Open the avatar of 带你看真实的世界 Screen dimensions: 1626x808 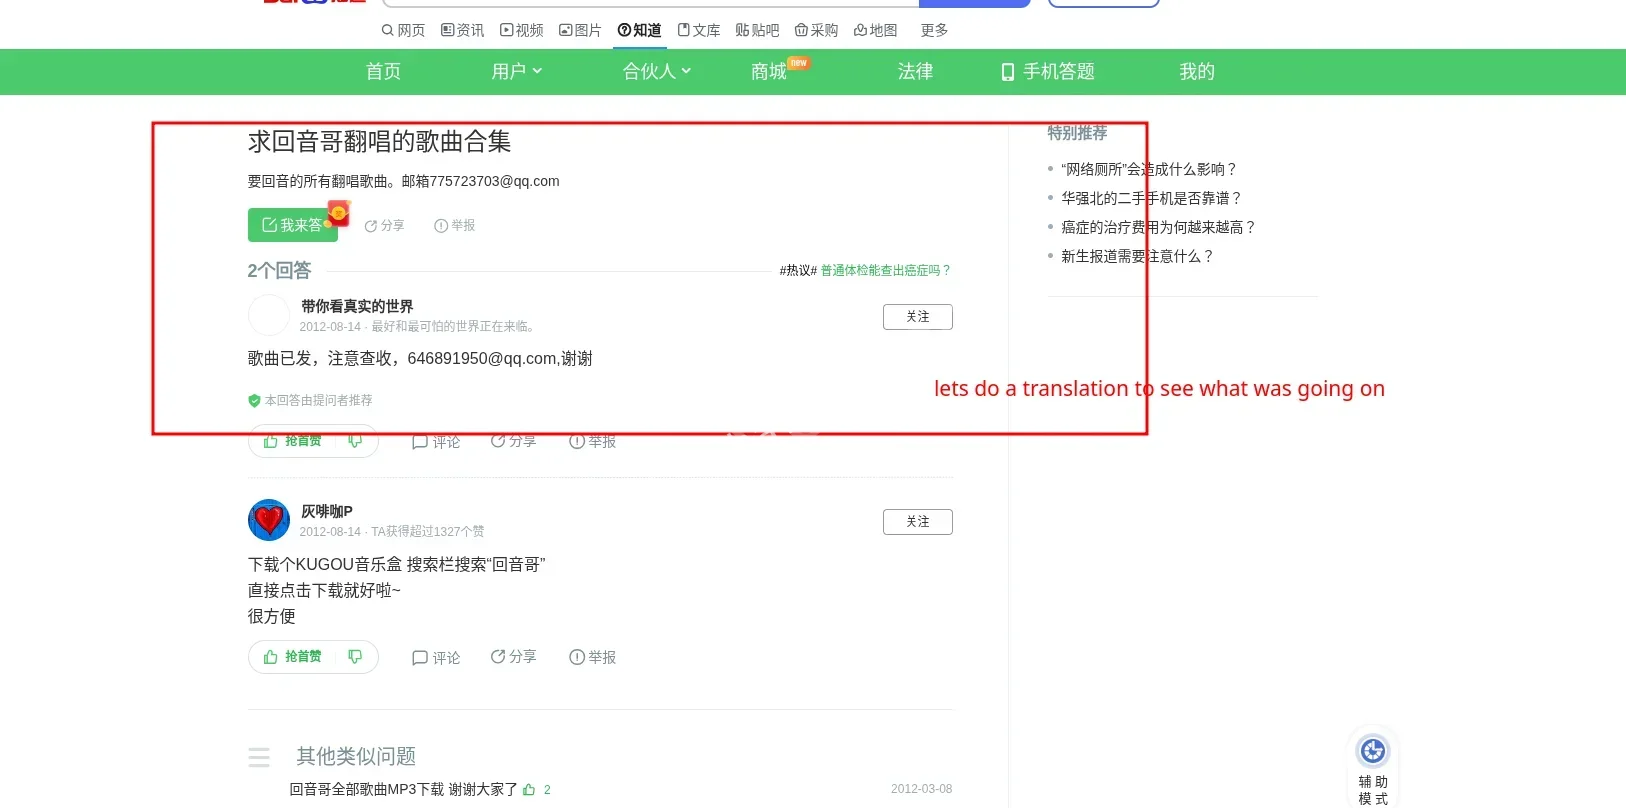269,315
